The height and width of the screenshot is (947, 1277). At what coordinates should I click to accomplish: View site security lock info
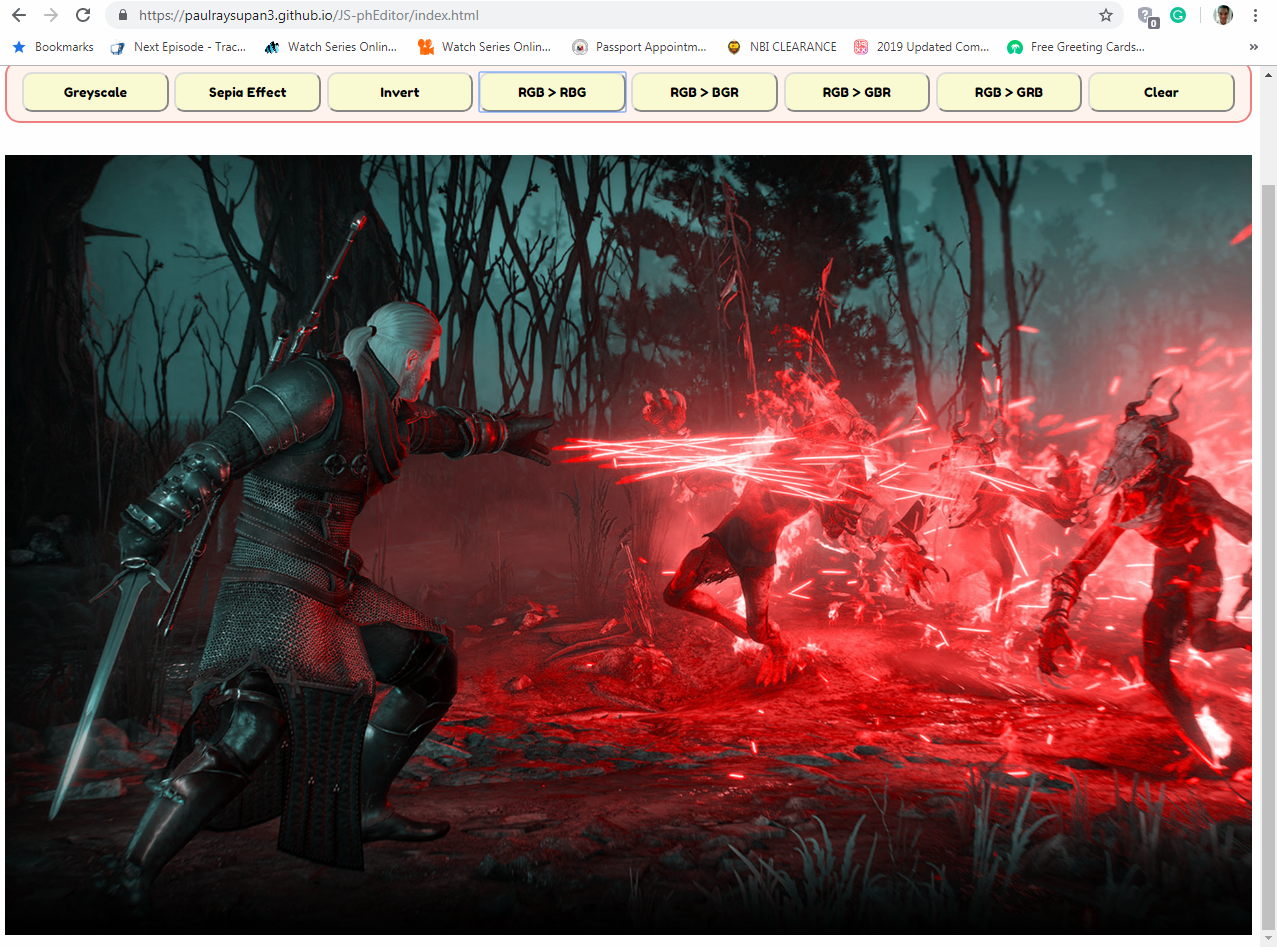click(123, 15)
